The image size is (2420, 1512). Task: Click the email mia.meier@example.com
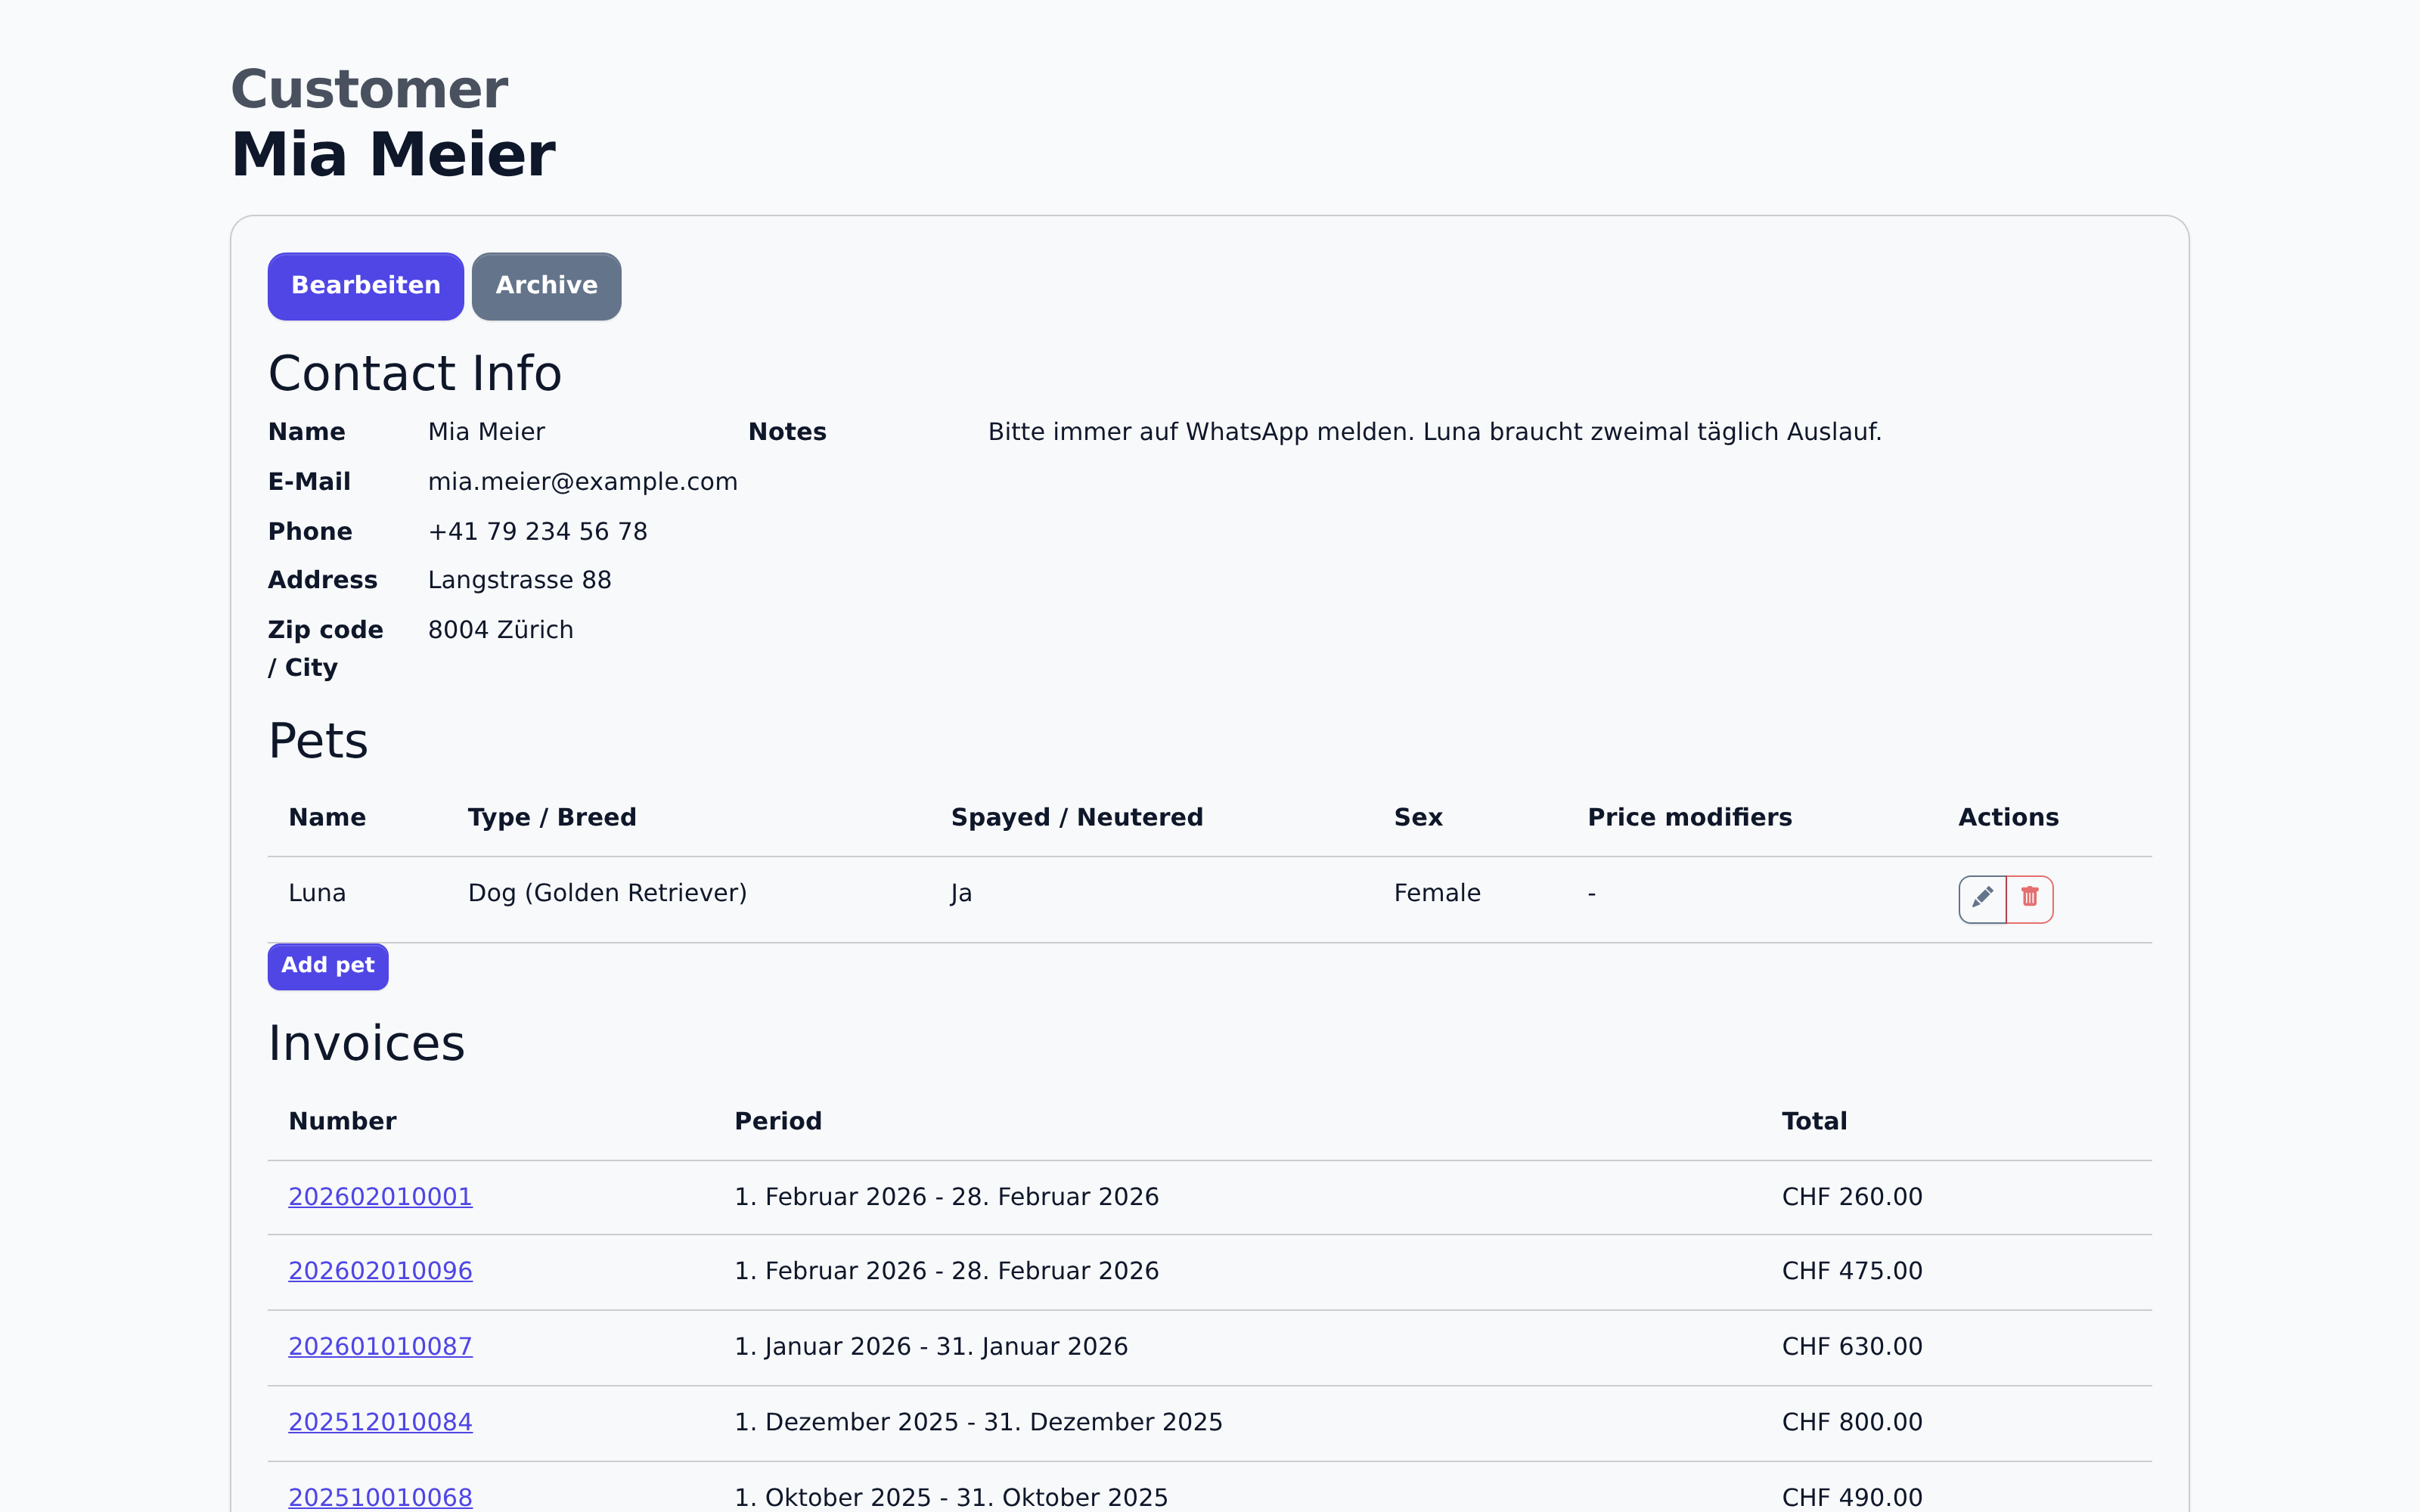pyautogui.click(x=582, y=482)
